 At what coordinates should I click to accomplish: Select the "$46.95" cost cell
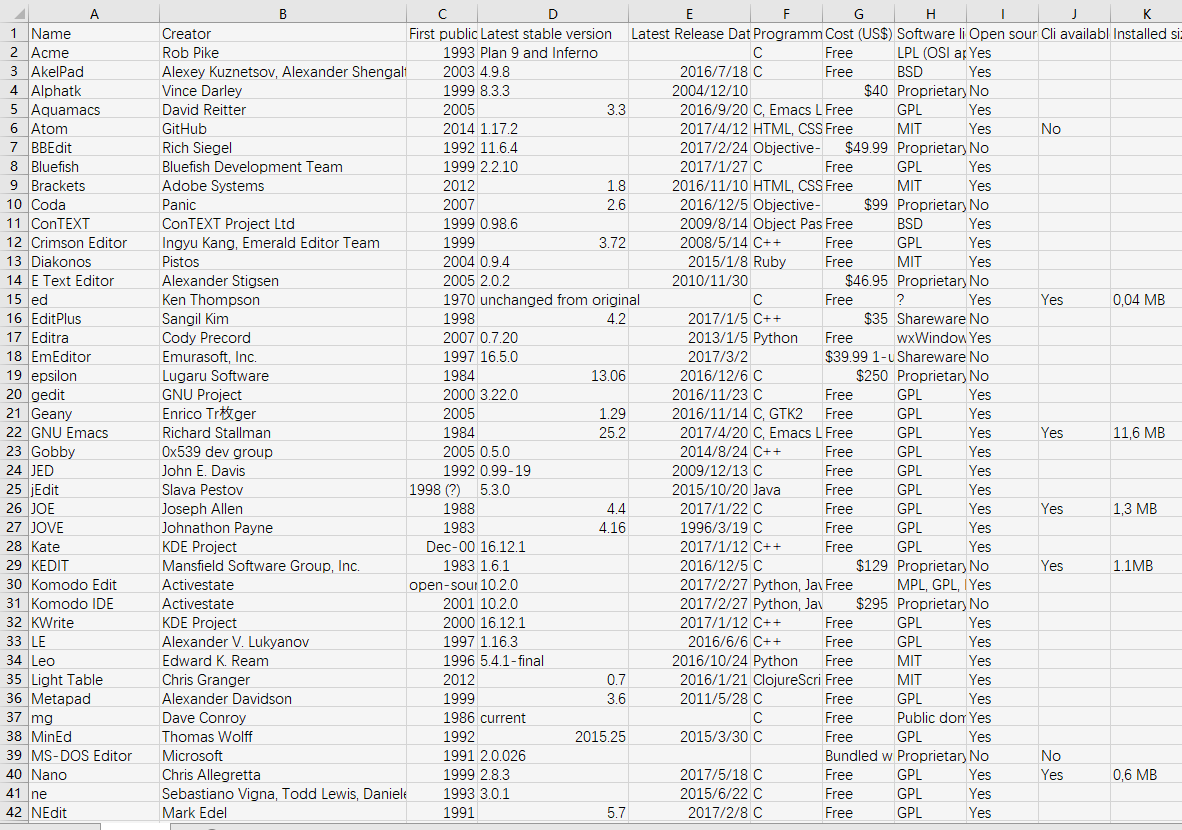click(859, 280)
